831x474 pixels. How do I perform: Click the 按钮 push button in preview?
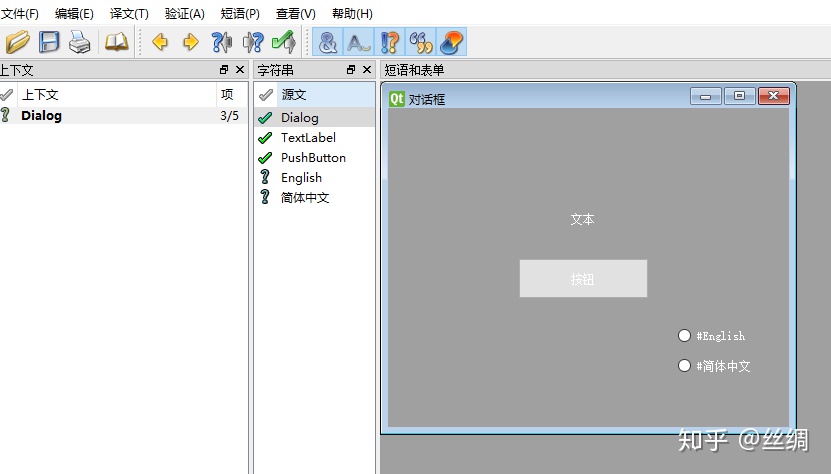point(583,278)
